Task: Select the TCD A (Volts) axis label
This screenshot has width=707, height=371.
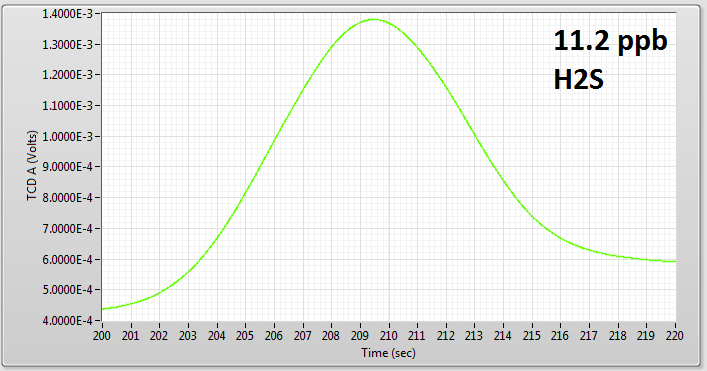Action: [x=32, y=166]
